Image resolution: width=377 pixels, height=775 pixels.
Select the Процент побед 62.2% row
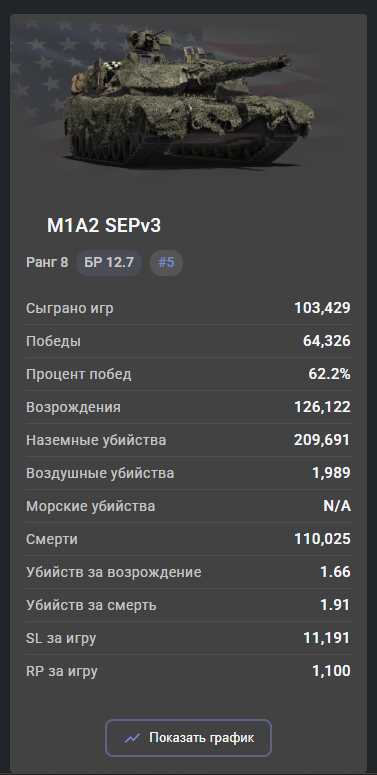(188, 374)
